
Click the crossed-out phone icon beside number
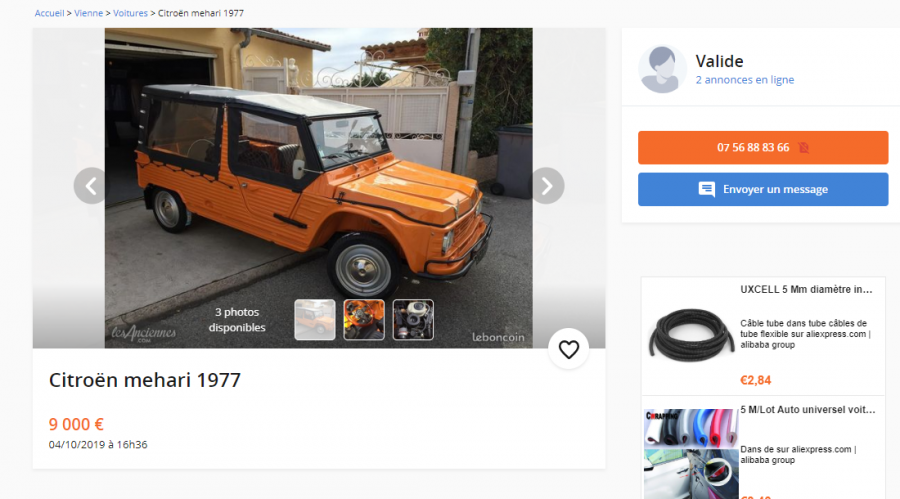click(x=804, y=148)
